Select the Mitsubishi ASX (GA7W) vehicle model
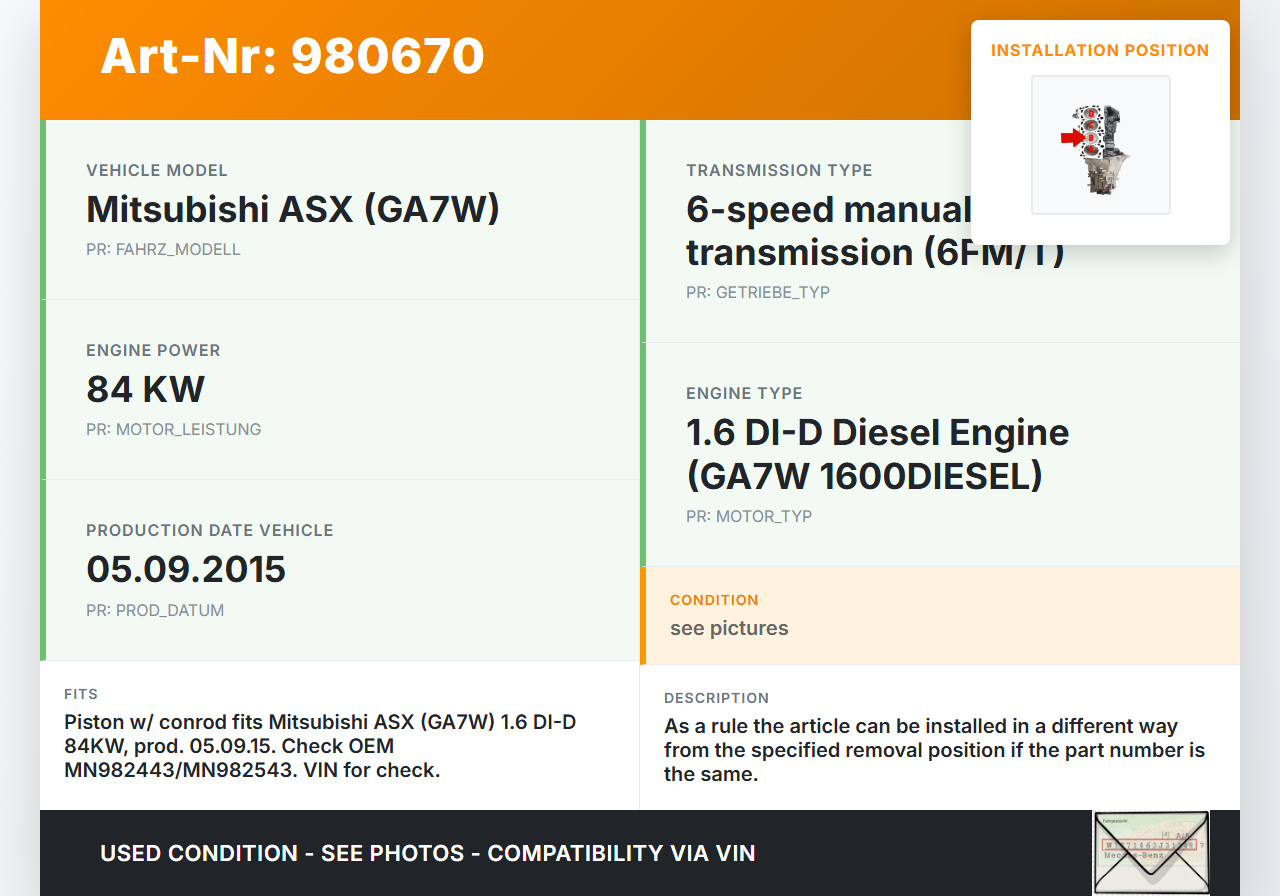The width and height of the screenshot is (1280, 896). [x=292, y=209]
